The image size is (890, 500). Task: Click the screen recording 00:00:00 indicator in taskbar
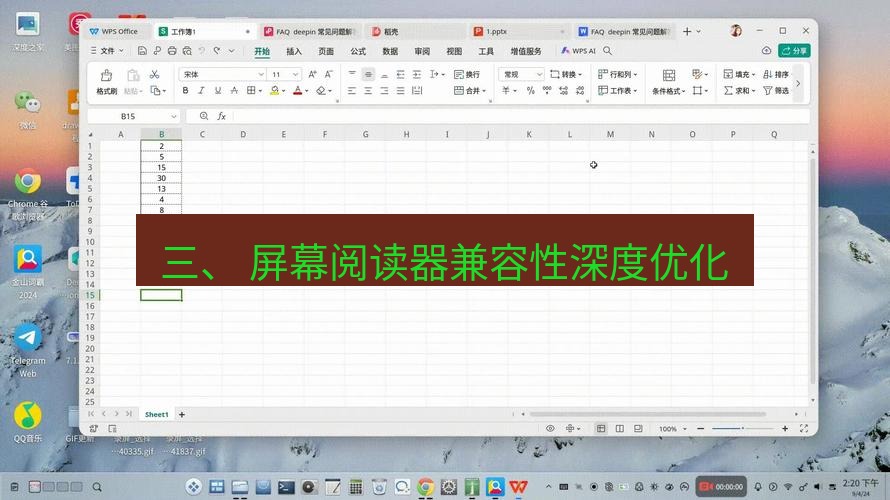click(x=721, y=486)
